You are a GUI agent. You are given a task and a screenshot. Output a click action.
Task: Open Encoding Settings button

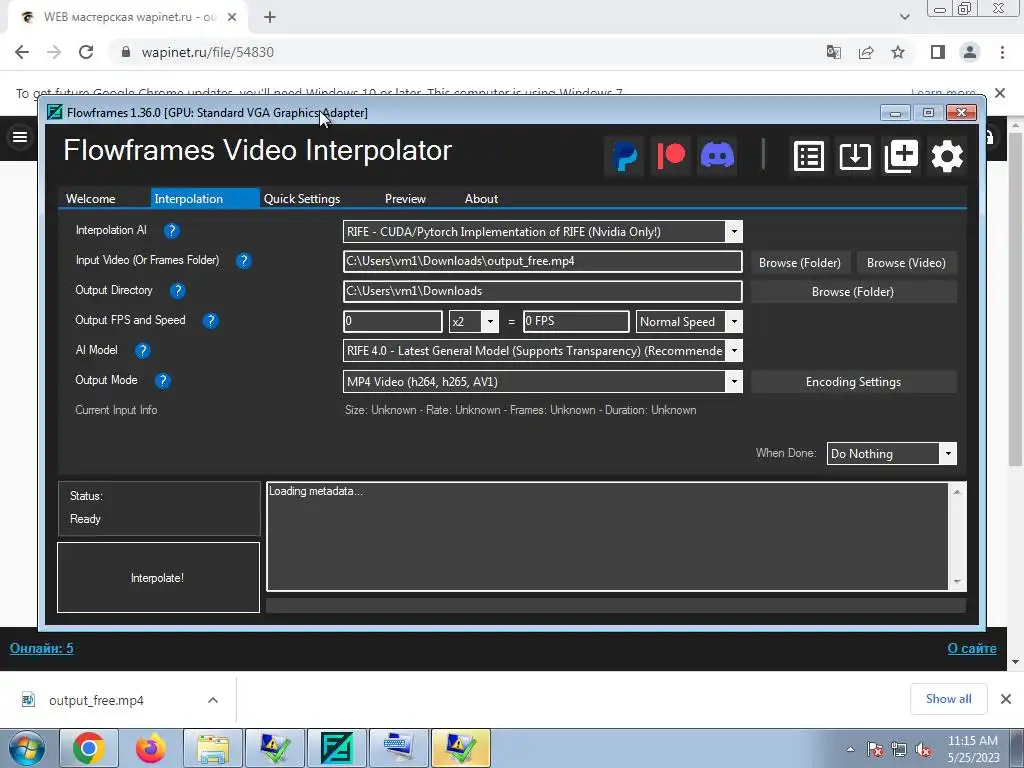point(853,382)
